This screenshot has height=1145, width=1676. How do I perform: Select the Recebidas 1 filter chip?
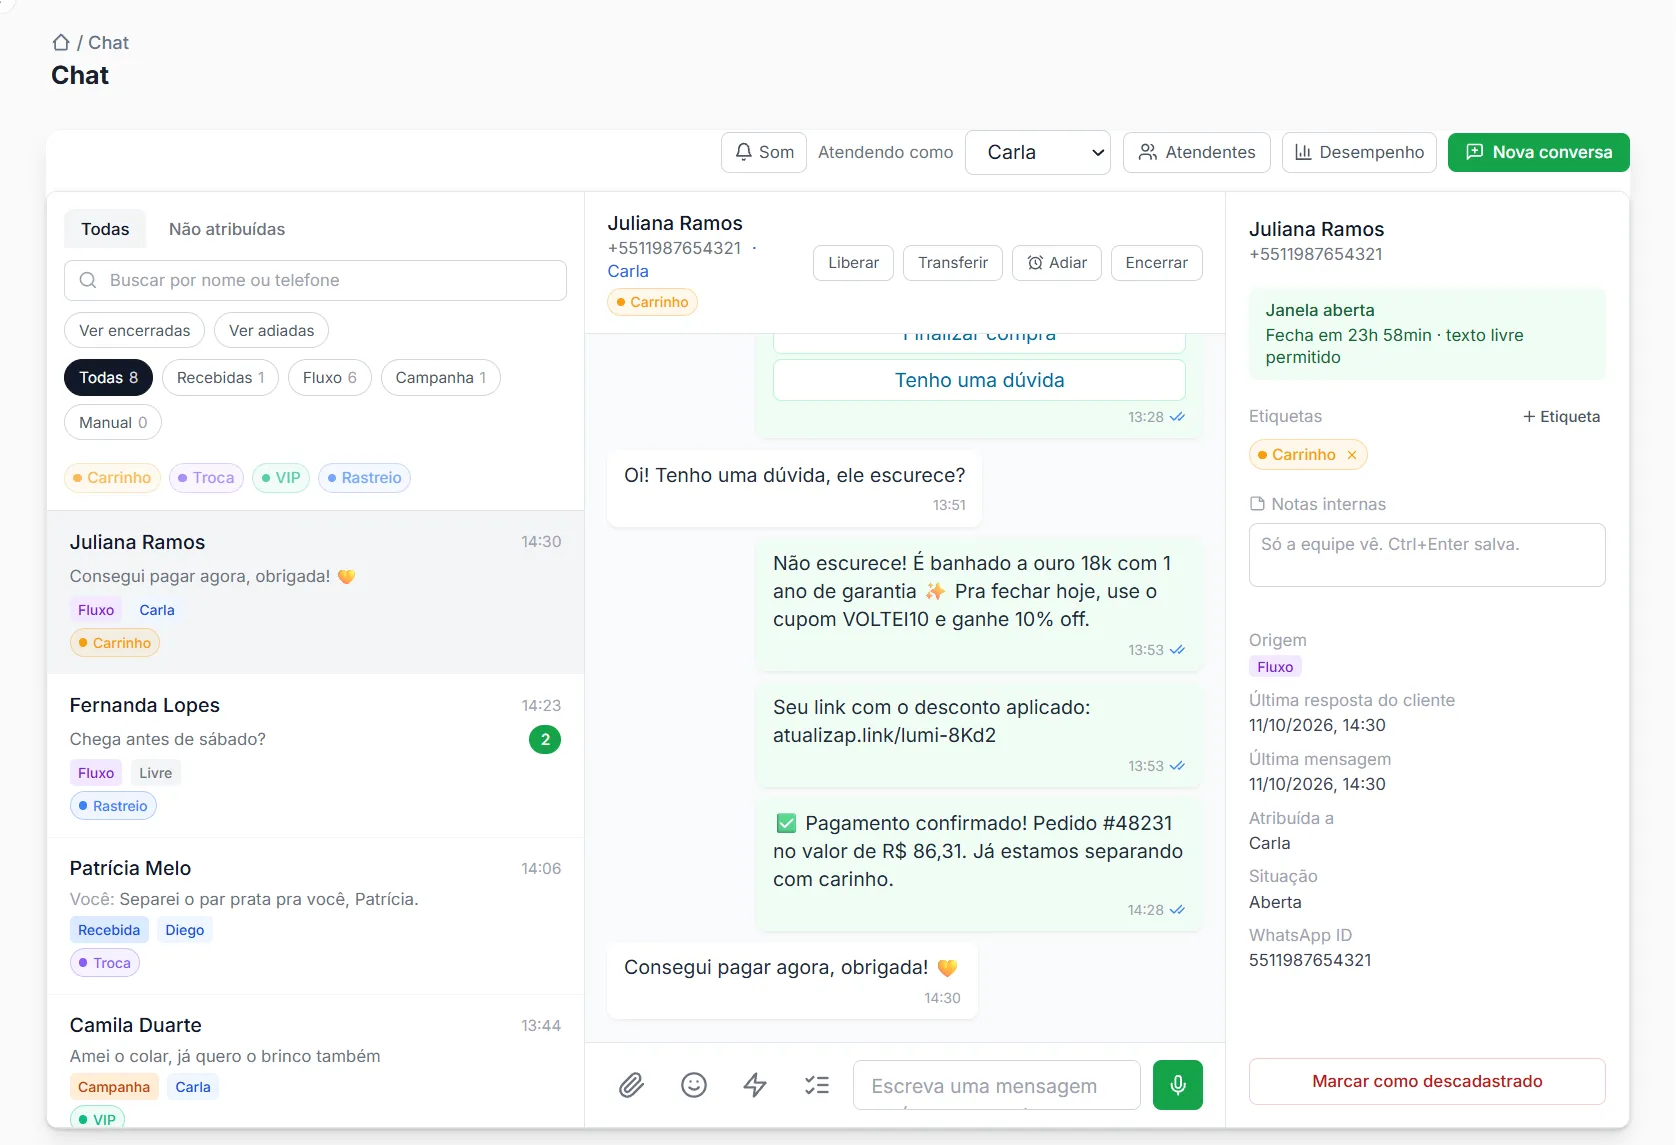coord(220,377)
